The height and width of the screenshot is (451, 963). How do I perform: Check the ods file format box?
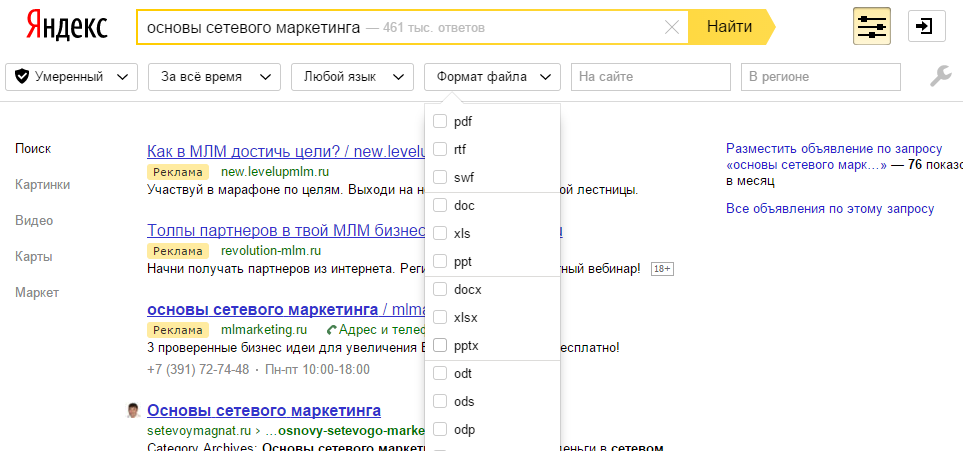pos(440,401)
